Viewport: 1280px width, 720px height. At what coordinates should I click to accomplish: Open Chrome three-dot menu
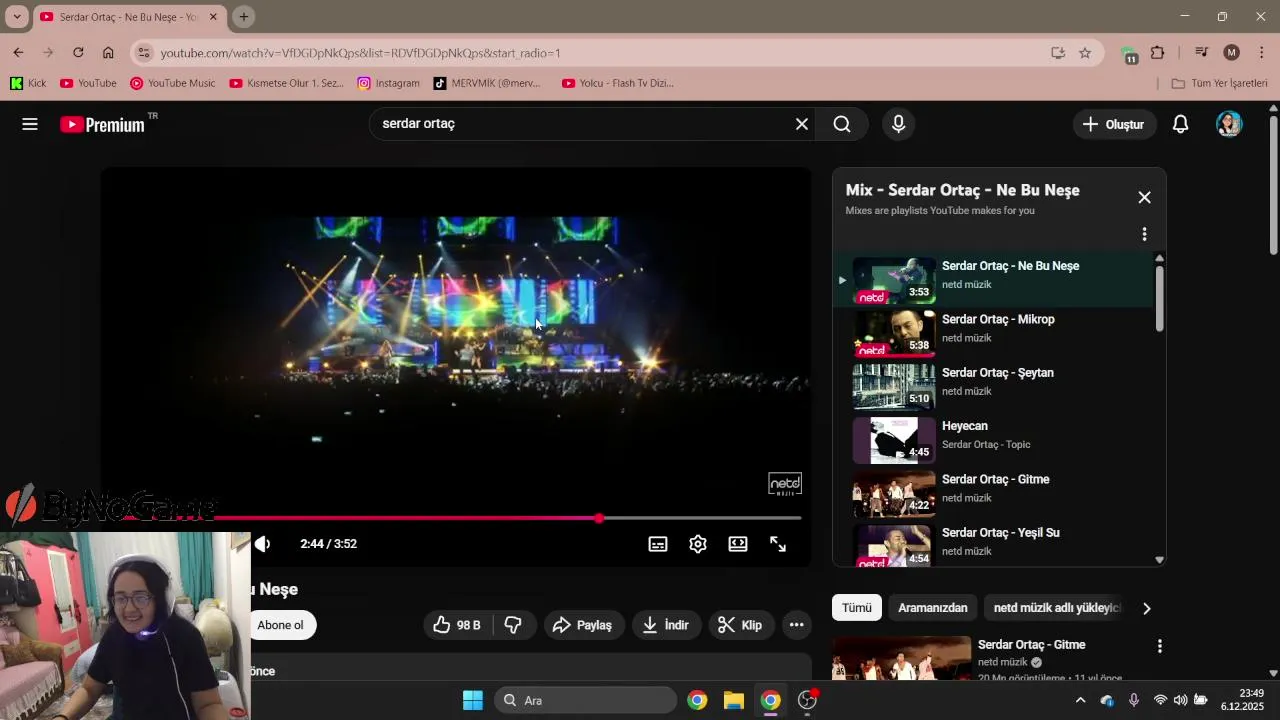tap(1261, 53)
